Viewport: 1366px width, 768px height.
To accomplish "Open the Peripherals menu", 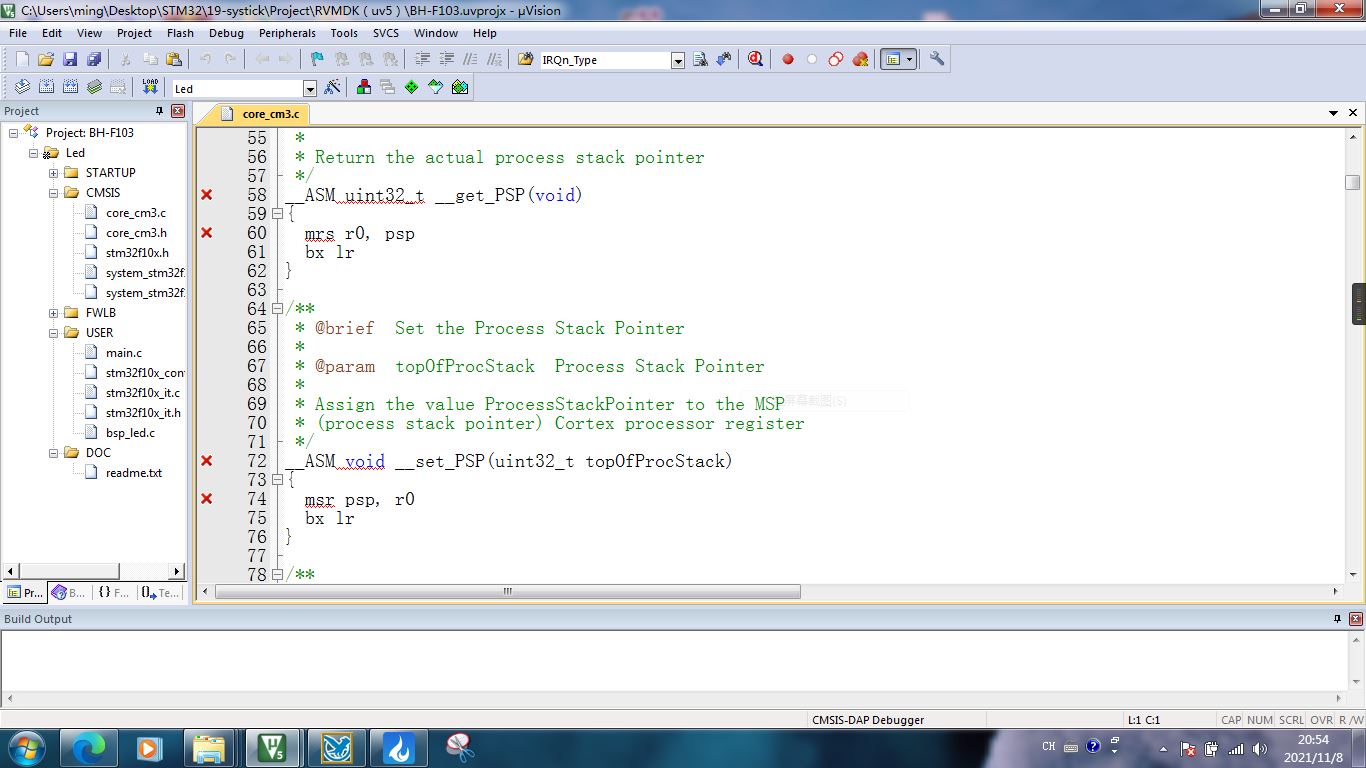I will click(287, 33).
